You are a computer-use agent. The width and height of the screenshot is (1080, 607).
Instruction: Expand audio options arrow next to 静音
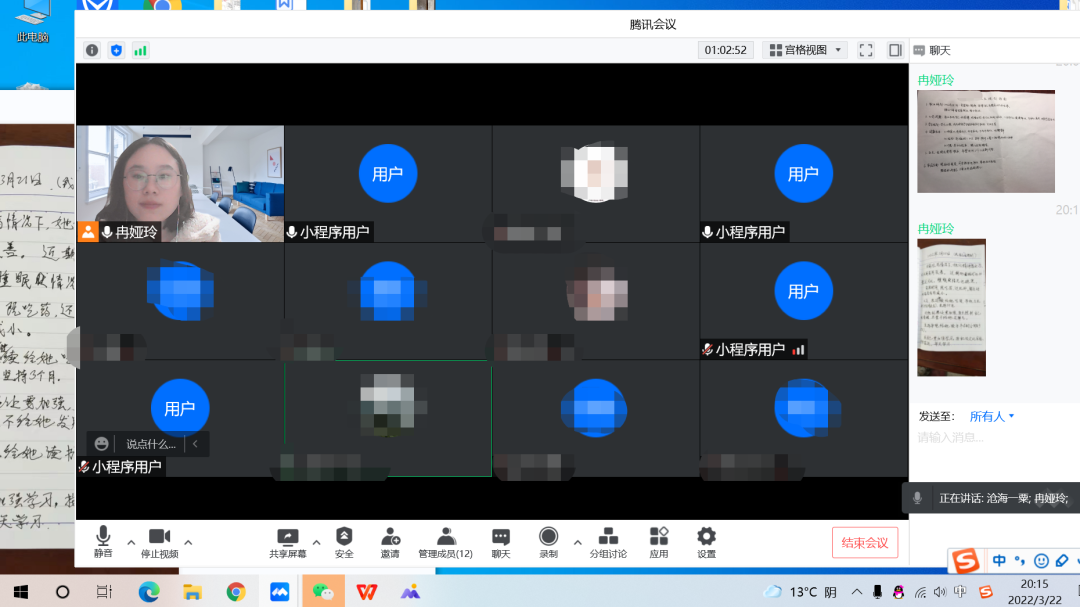click(131, 543)
